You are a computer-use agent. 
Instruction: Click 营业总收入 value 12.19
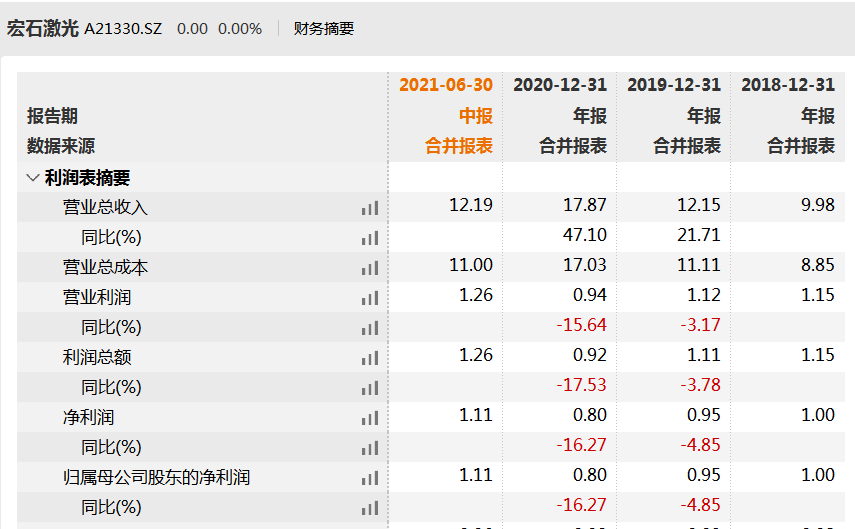tap(471, 205)
